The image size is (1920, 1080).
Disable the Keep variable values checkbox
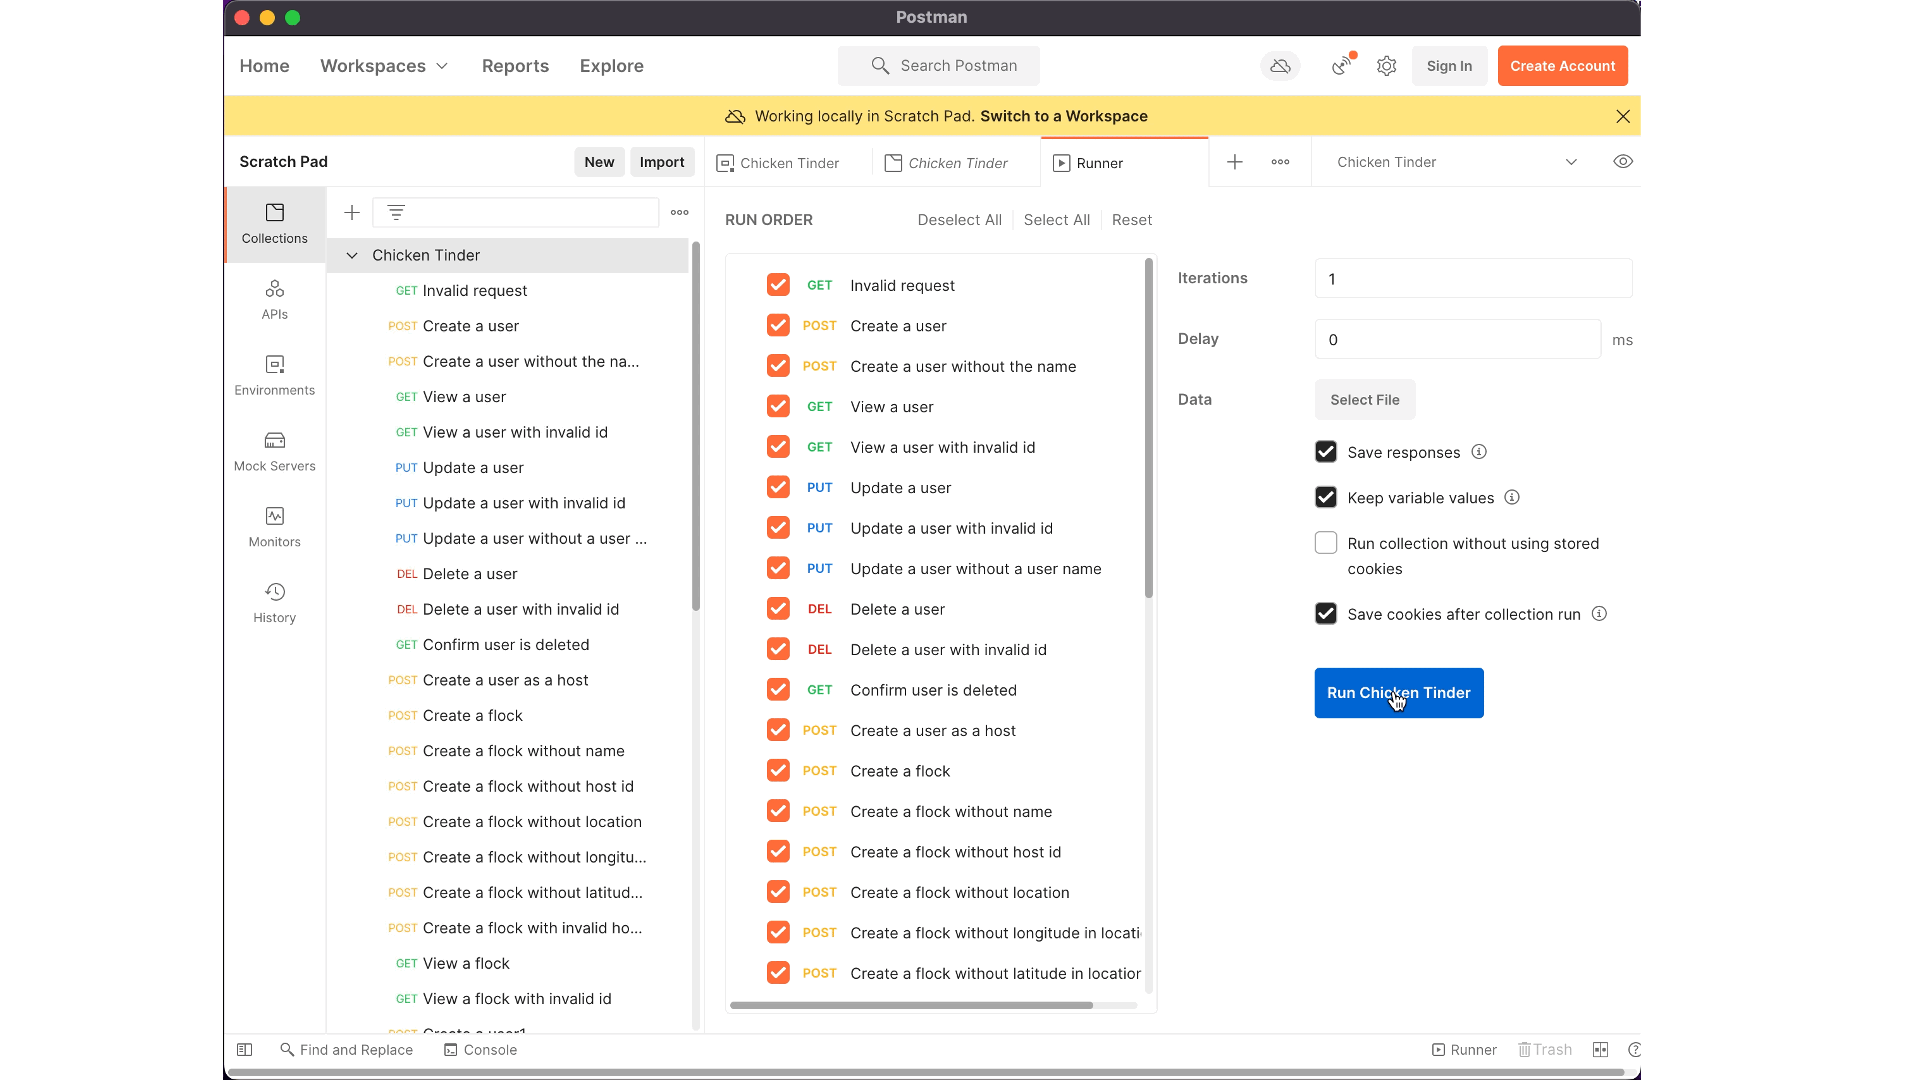tap(1326, 497)
